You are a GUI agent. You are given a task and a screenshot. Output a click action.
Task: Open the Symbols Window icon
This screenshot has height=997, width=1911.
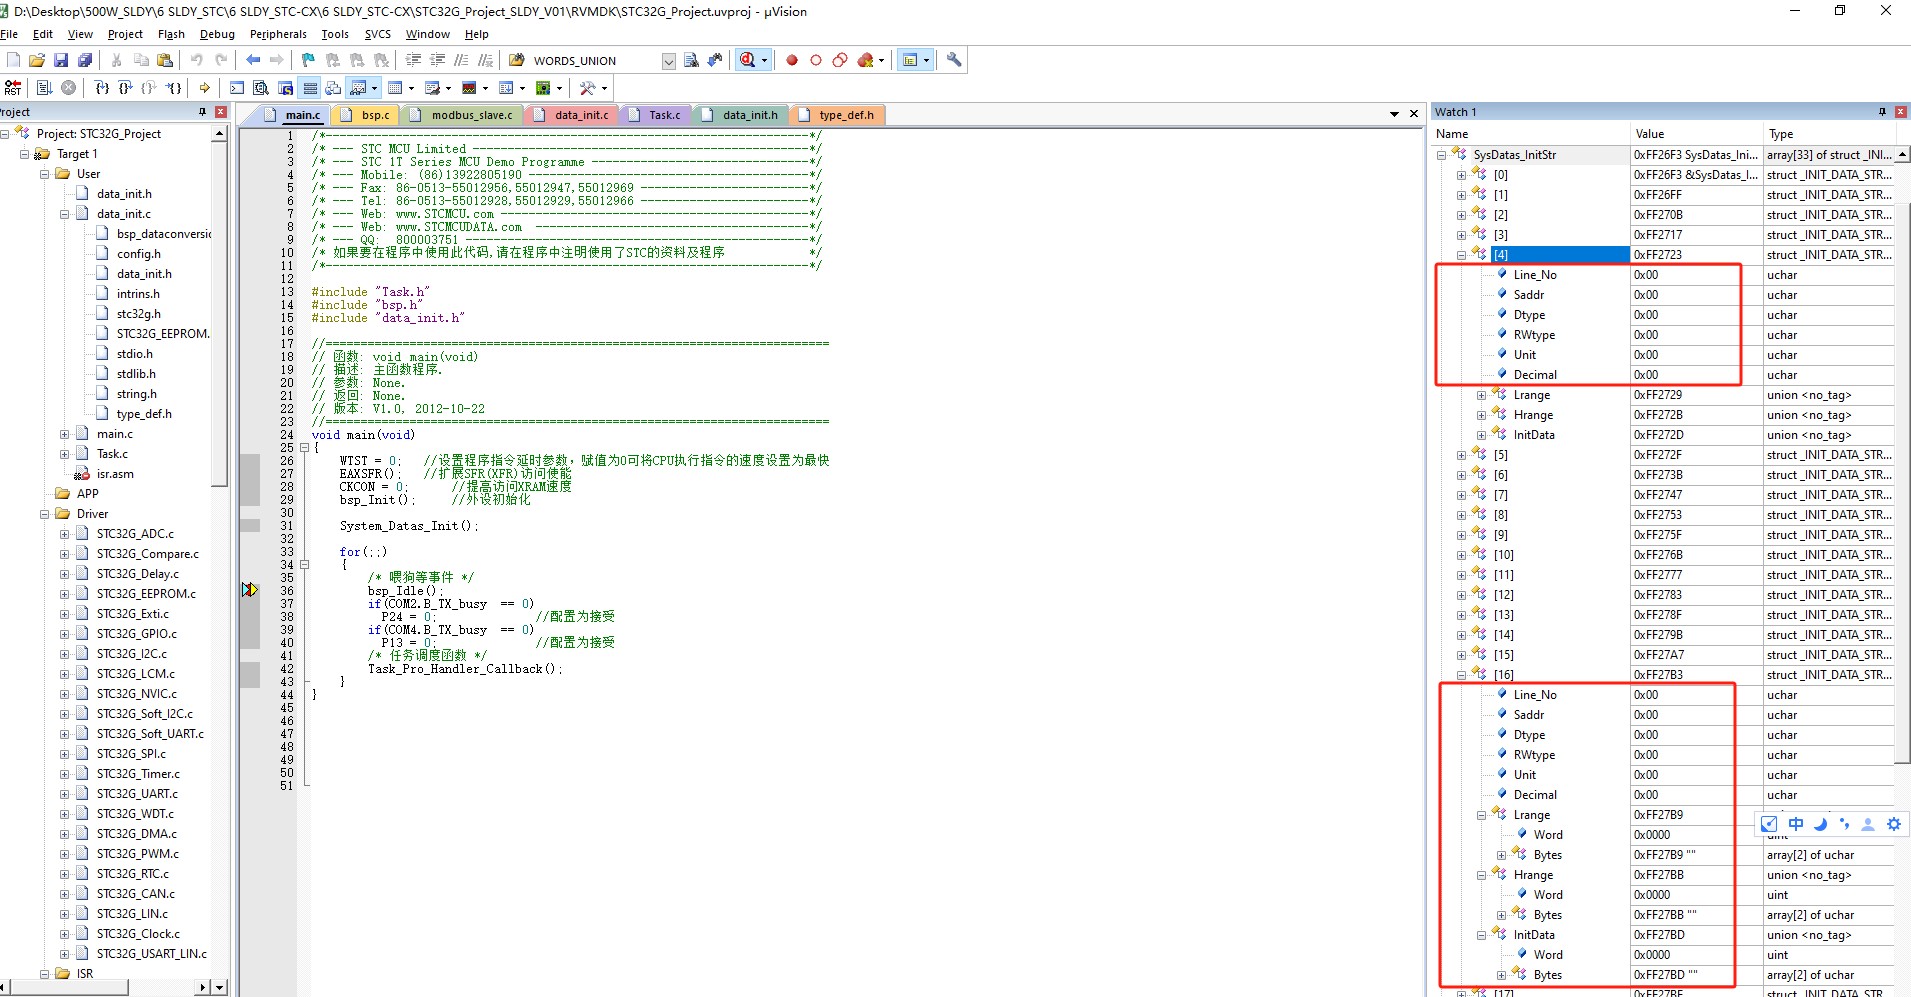coord(285,88)
